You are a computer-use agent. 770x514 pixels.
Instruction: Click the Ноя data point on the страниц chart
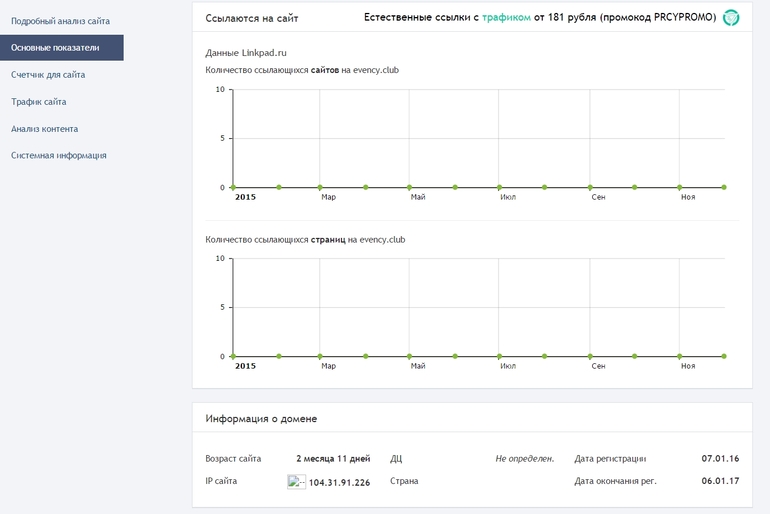tap(680, 356)
